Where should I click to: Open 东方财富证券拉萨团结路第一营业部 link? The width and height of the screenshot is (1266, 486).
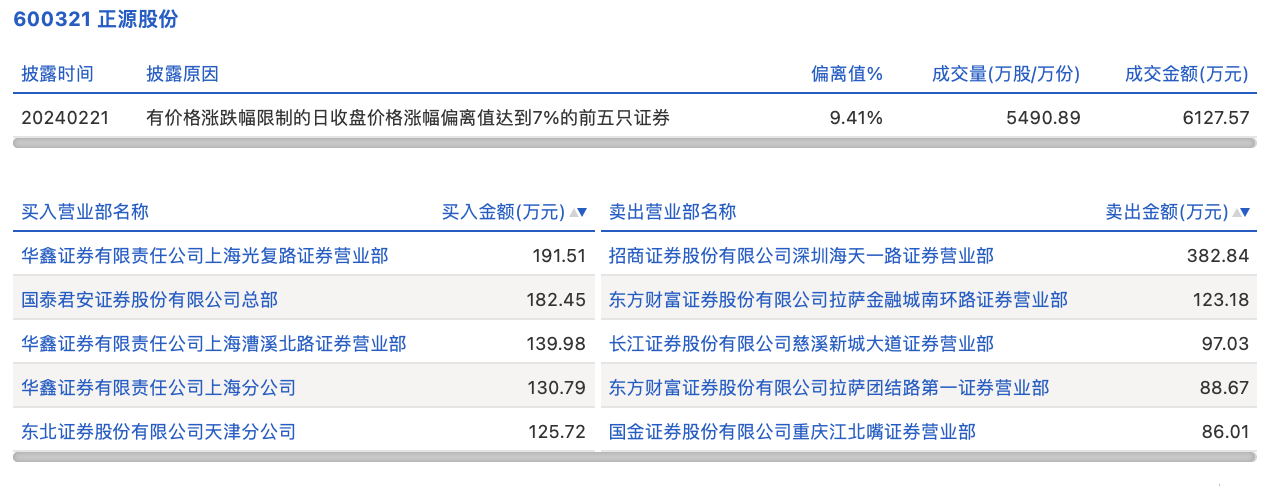click(x=829, y=388)
